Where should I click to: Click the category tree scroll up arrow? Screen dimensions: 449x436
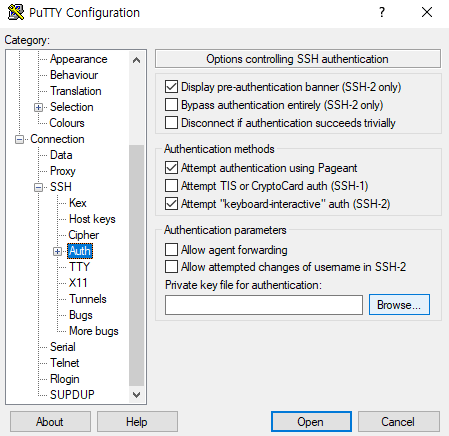136,60
